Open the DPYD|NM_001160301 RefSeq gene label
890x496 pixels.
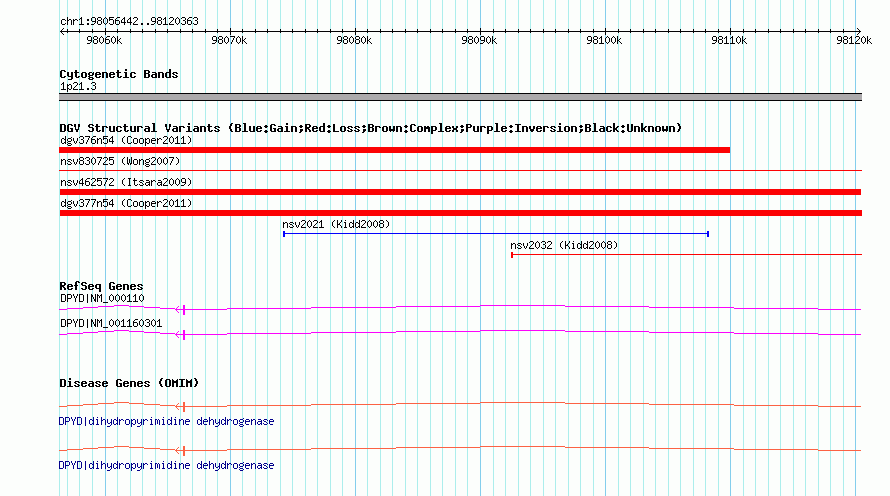[x=111, y=323]
